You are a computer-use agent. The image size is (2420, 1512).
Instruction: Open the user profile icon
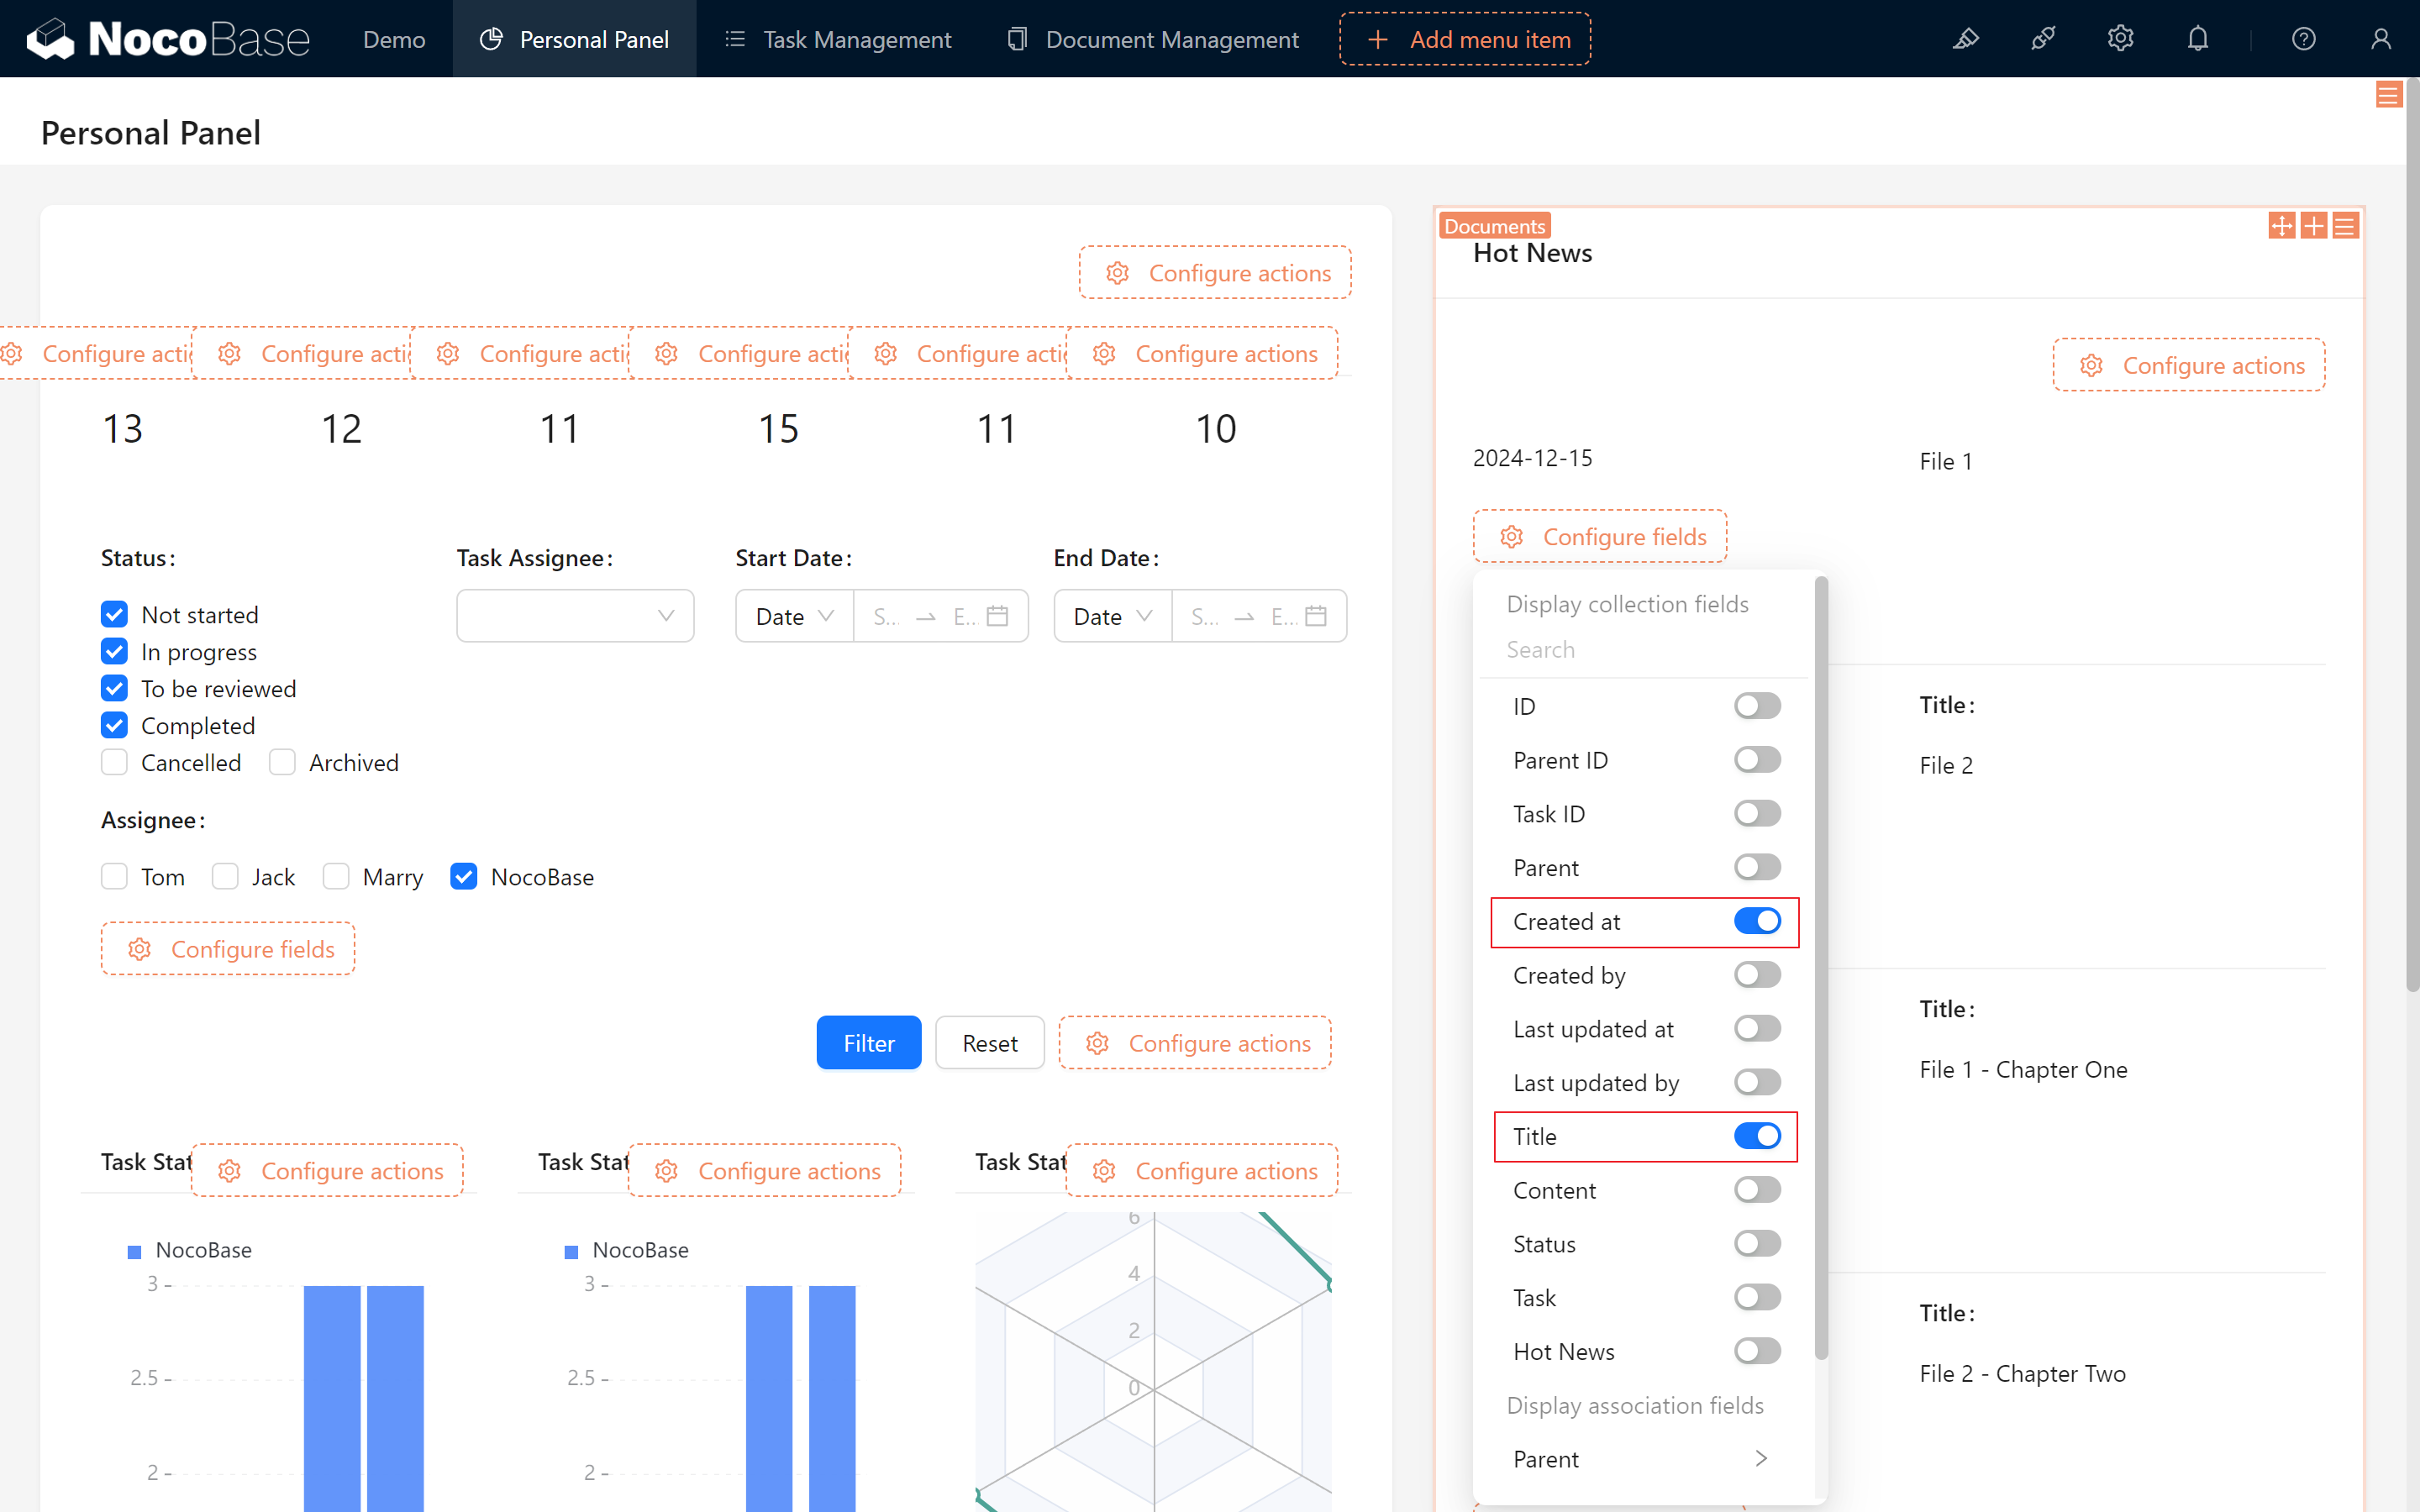click(x=2381, y=39)
